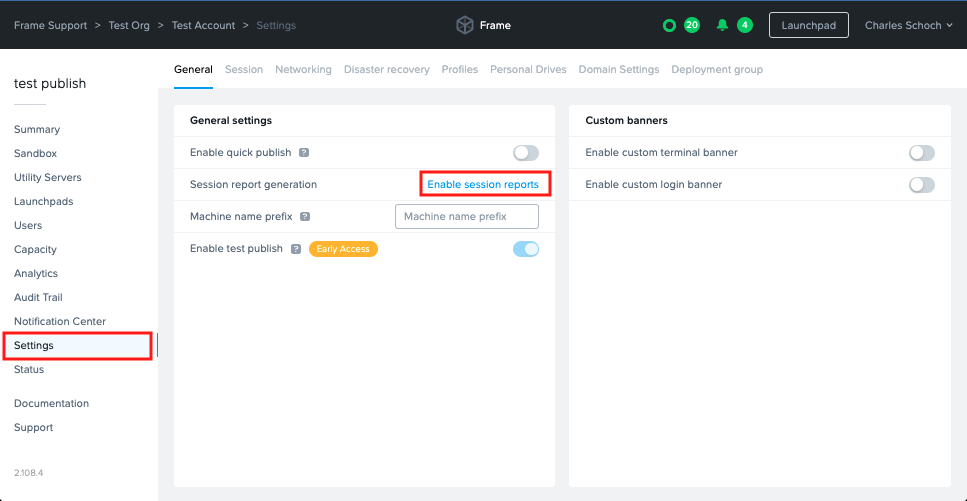This screenshot has width=967, height=501.
Task: Click help icon beside Enable test publish
Action: pyautogui.click(x=296, y=249)
